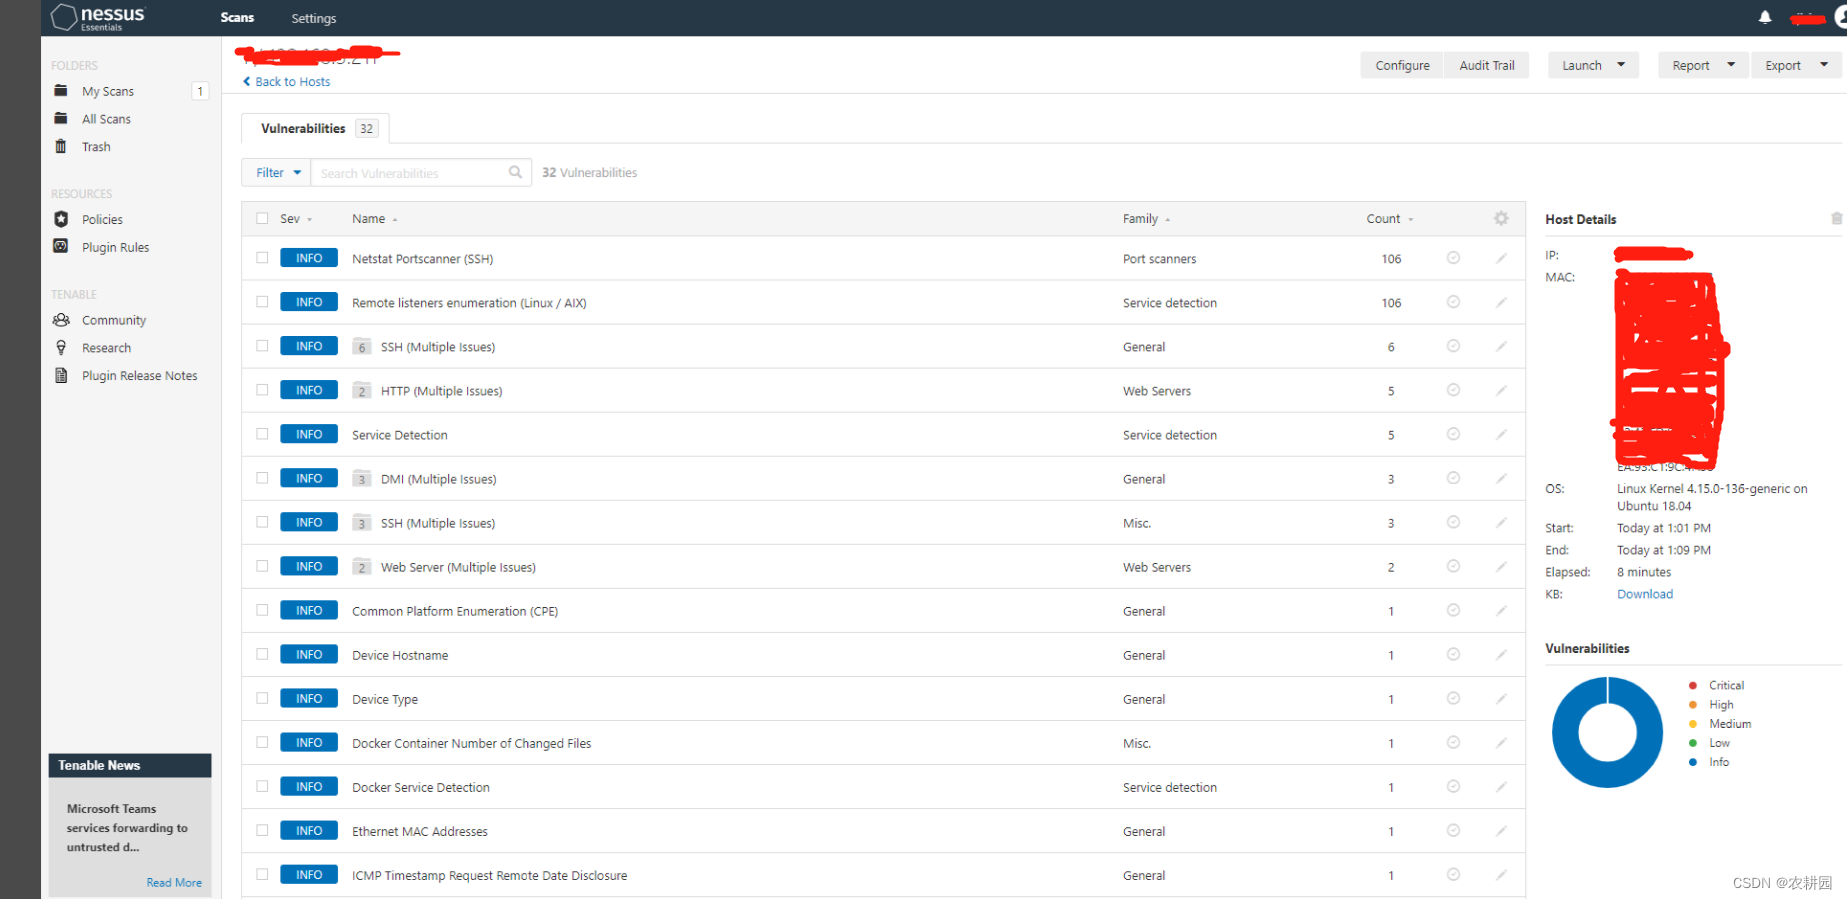Screen dimensions: 1847x899
Task: Click the Critical red legend dot
Action: (1692, 685)
